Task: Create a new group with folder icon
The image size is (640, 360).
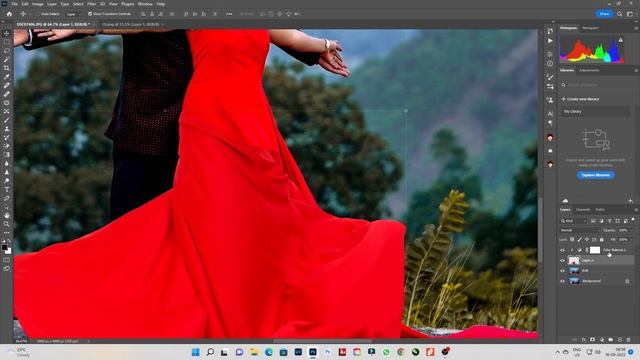Action: coord(611,340)
